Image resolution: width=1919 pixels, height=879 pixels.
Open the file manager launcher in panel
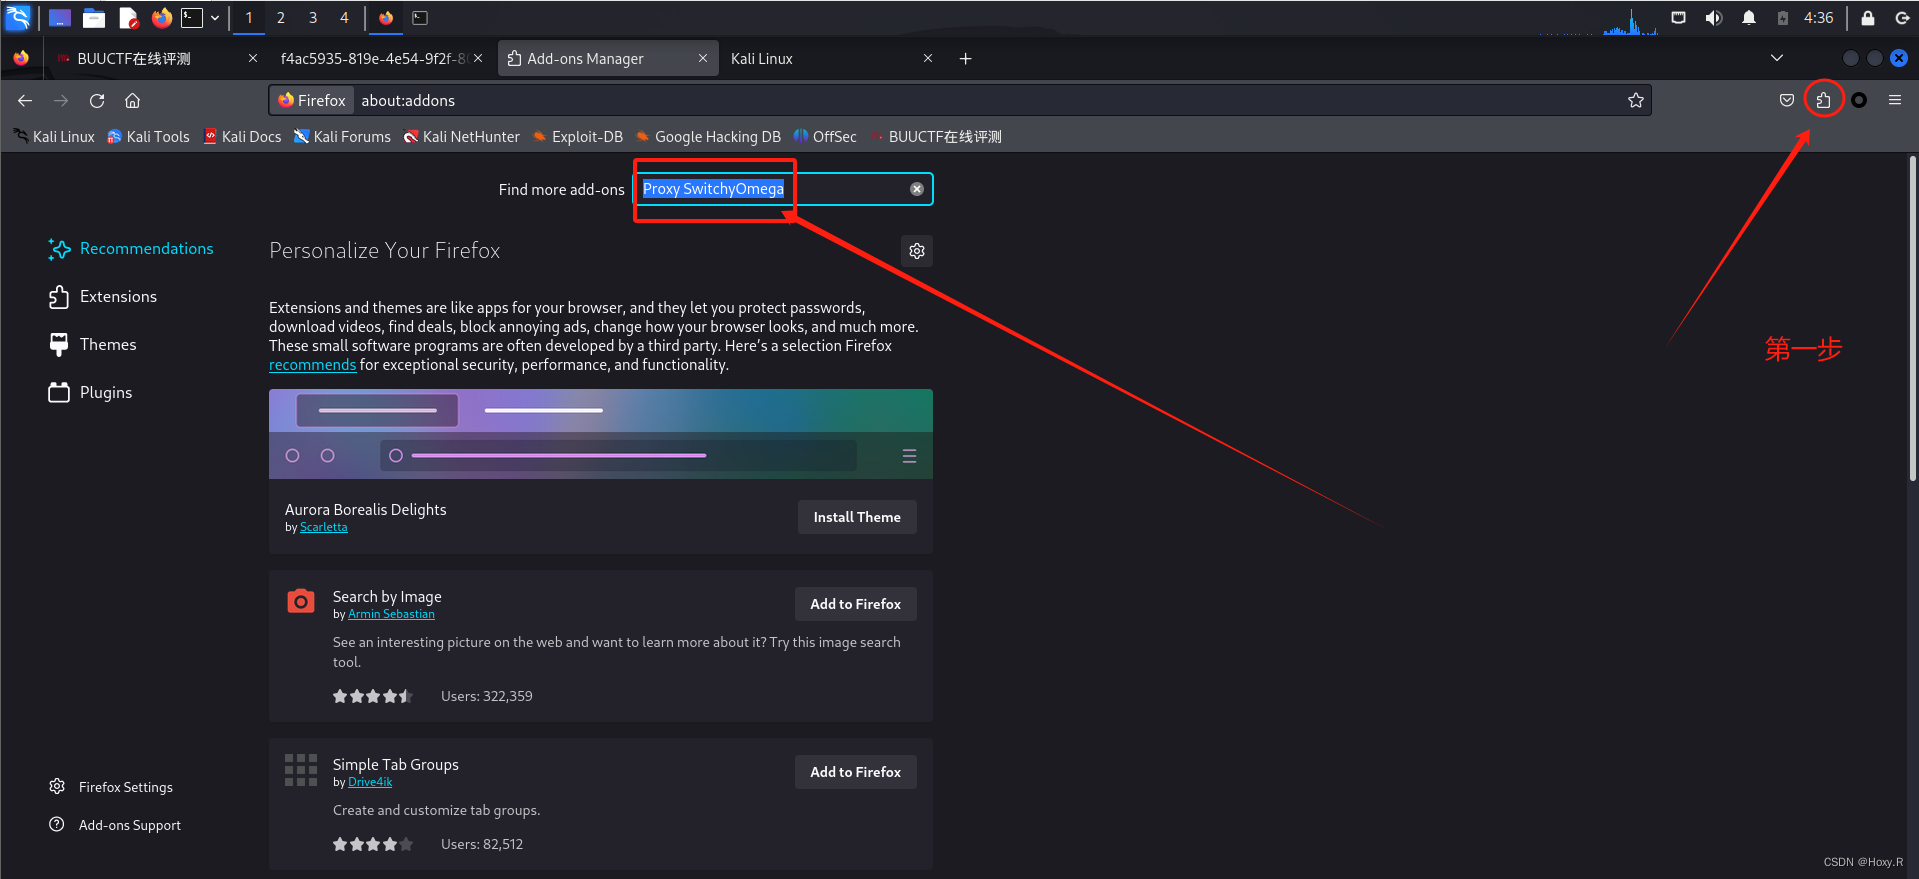94,18
